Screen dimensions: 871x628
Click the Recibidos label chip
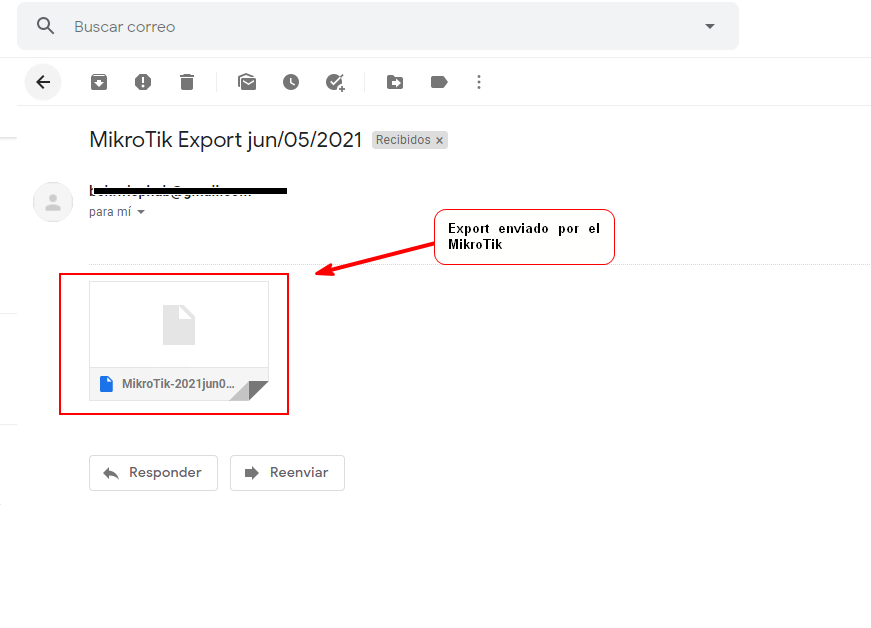[403, 140]
